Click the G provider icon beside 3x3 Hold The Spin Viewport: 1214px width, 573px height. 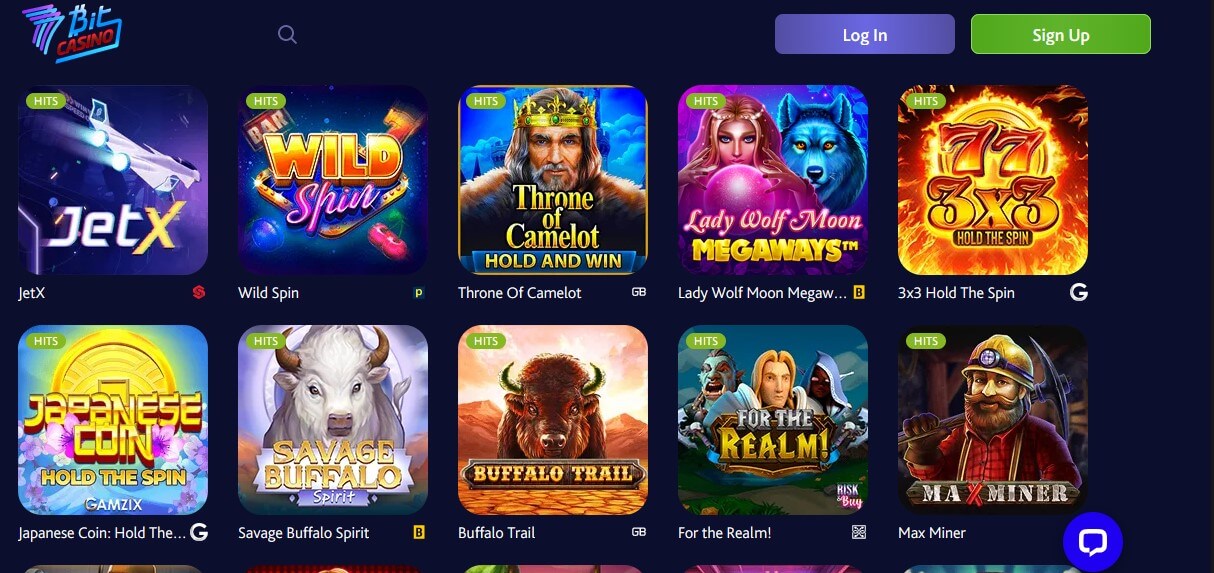[1078, 293]
